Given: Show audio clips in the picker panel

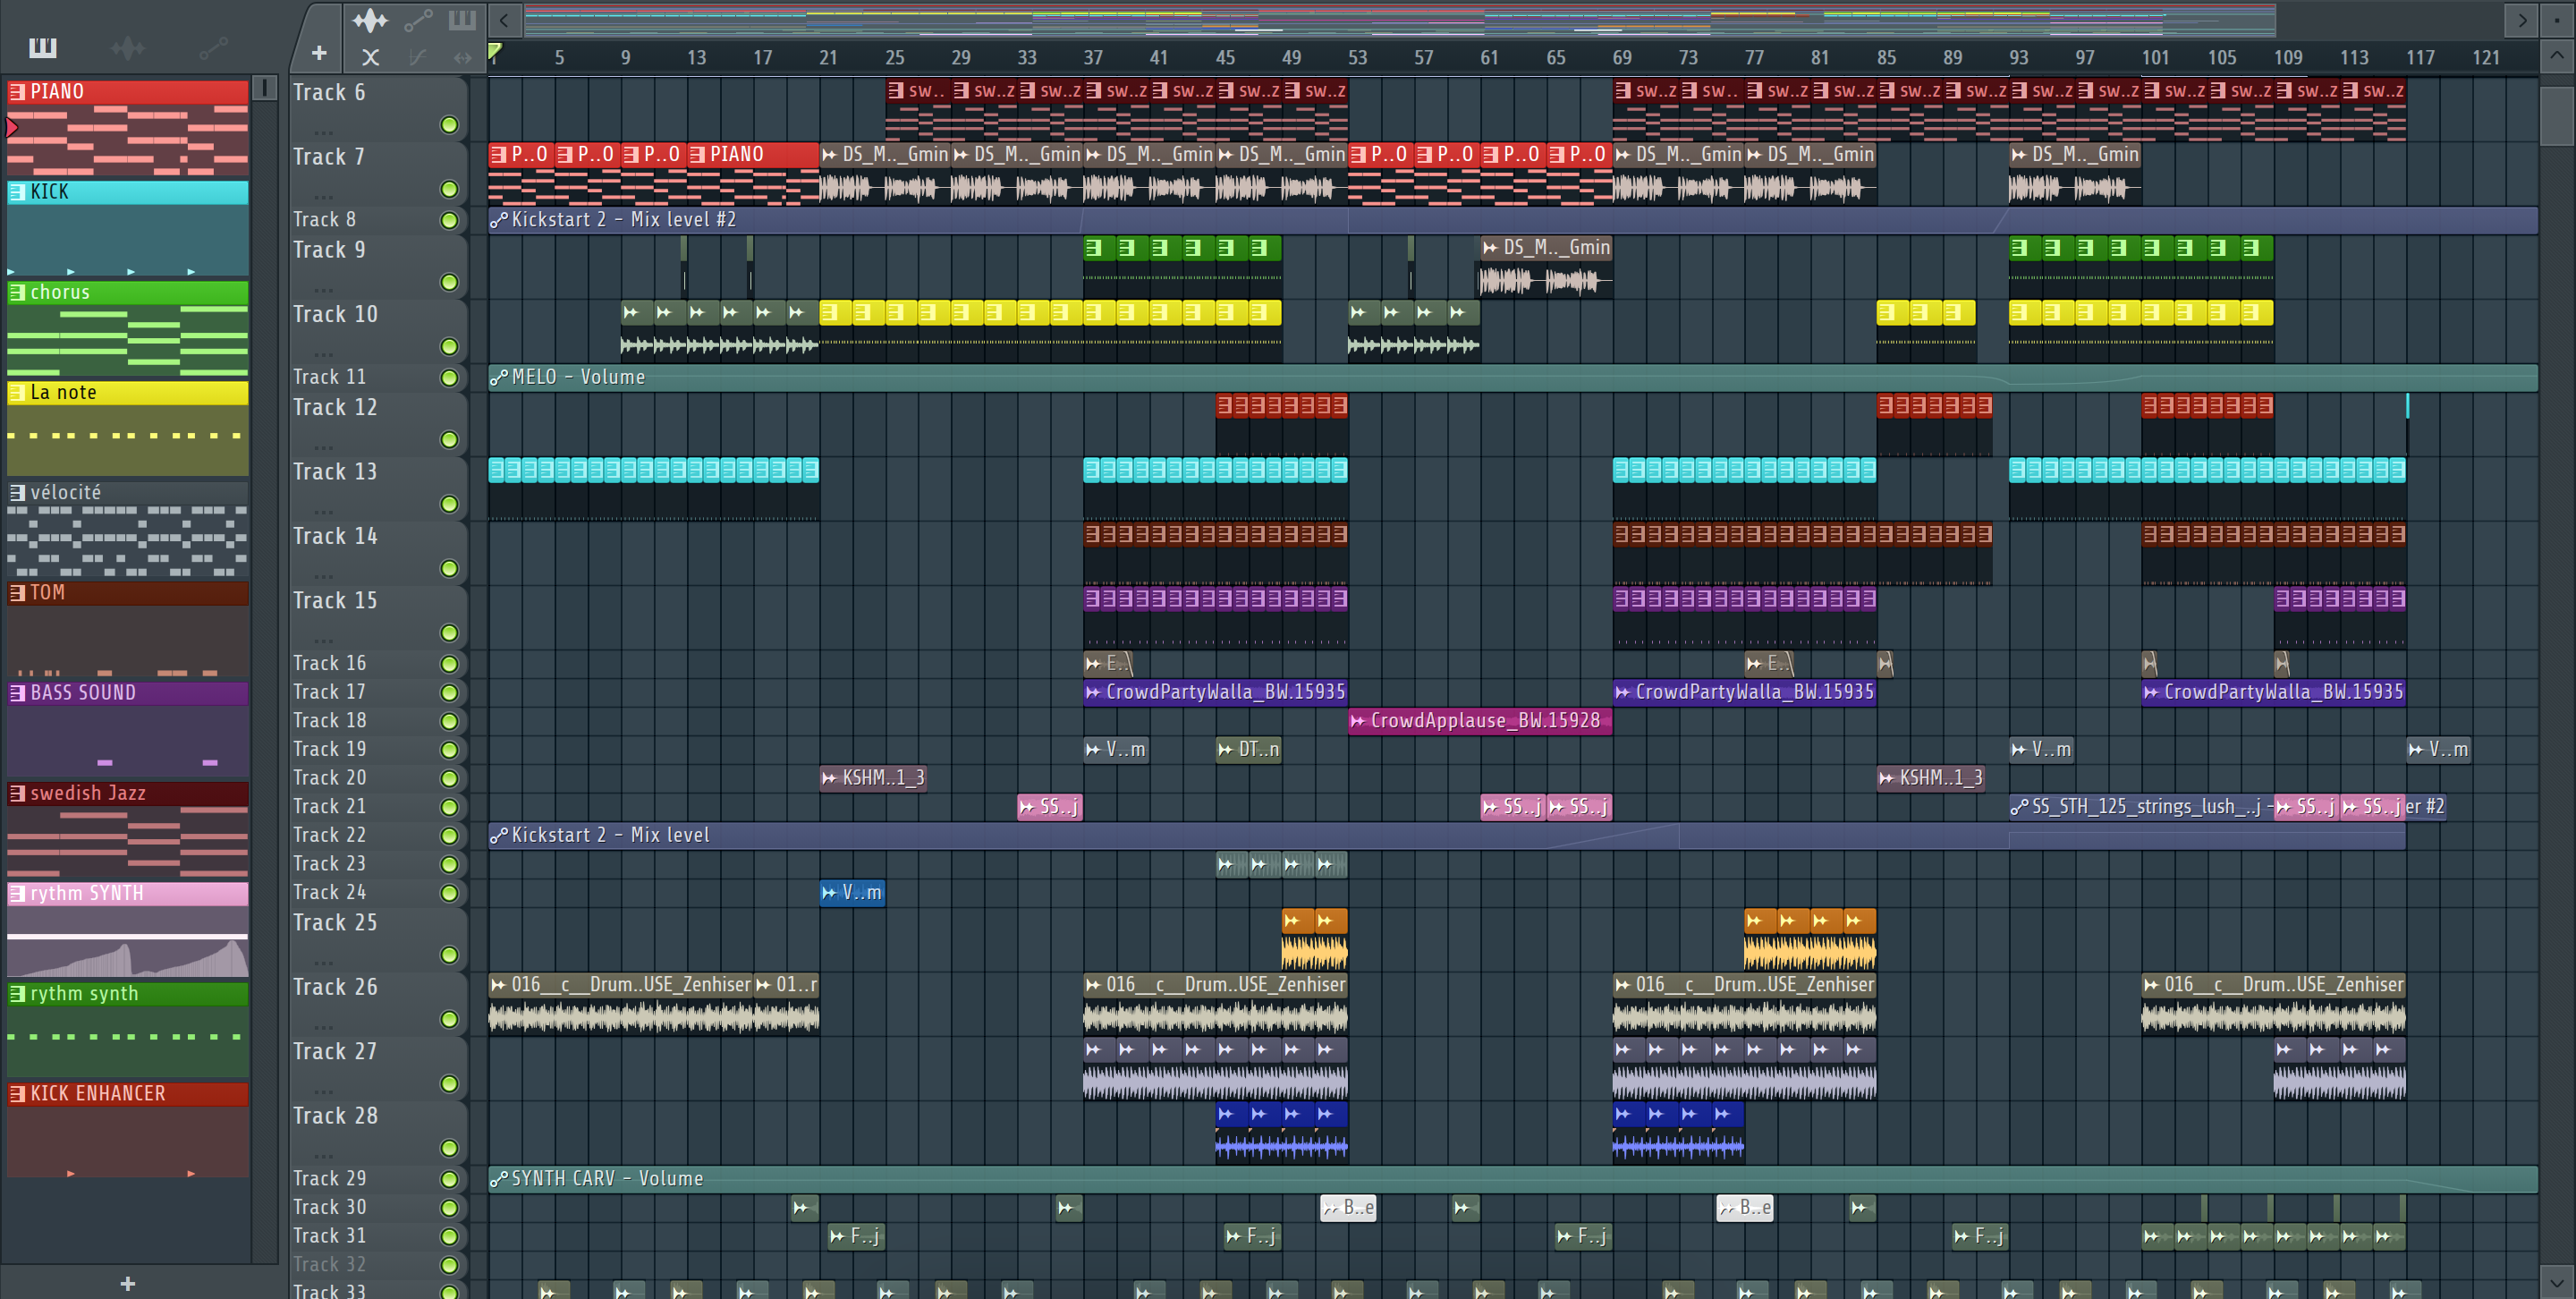Looking at the screenshot, I should click(127, 47).
